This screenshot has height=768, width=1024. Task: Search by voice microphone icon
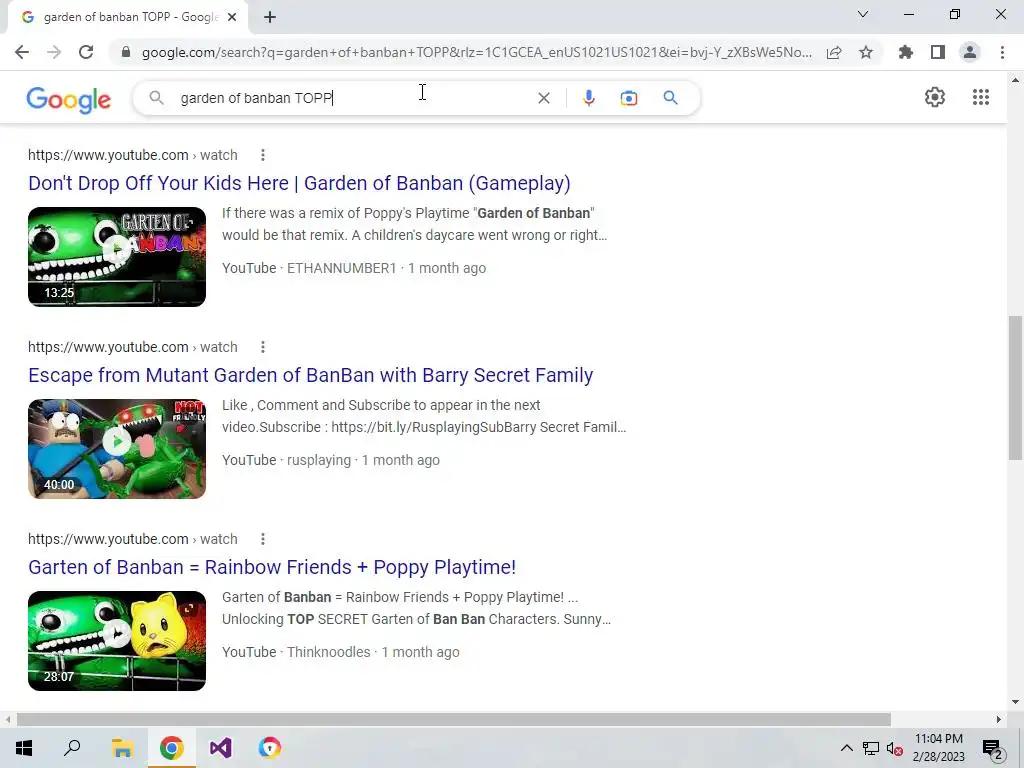(588, 98)
